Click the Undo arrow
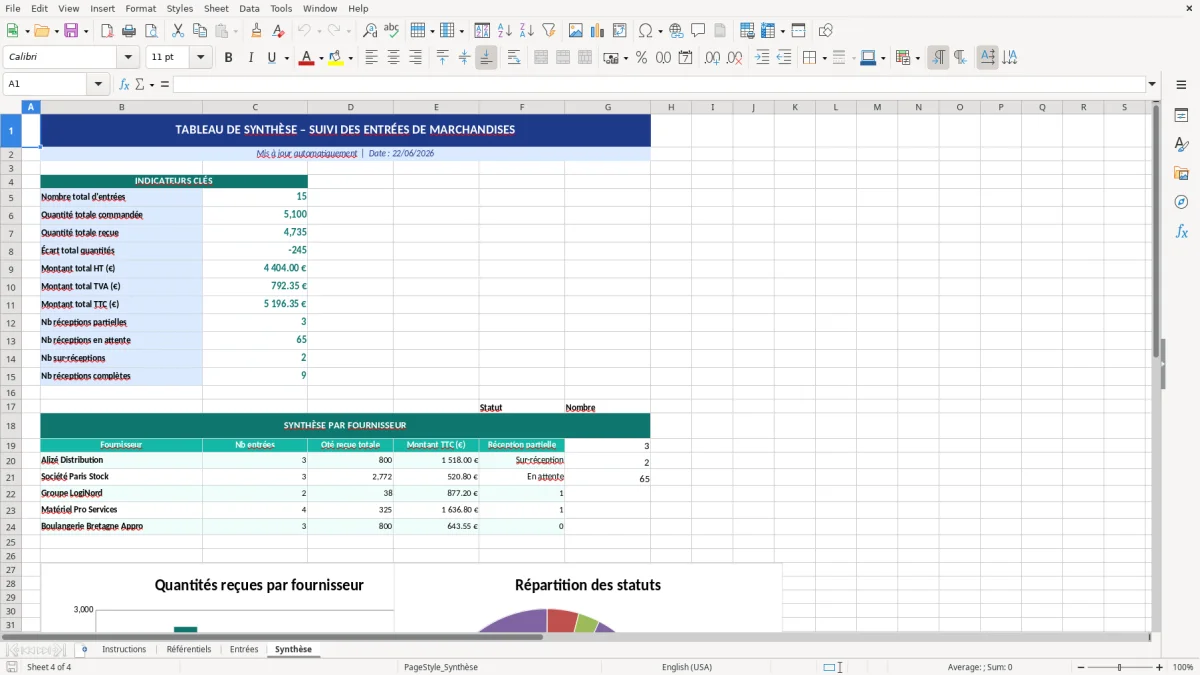Image resolution: width=1200 pixels, height=675 pixels. click(303, 31)
